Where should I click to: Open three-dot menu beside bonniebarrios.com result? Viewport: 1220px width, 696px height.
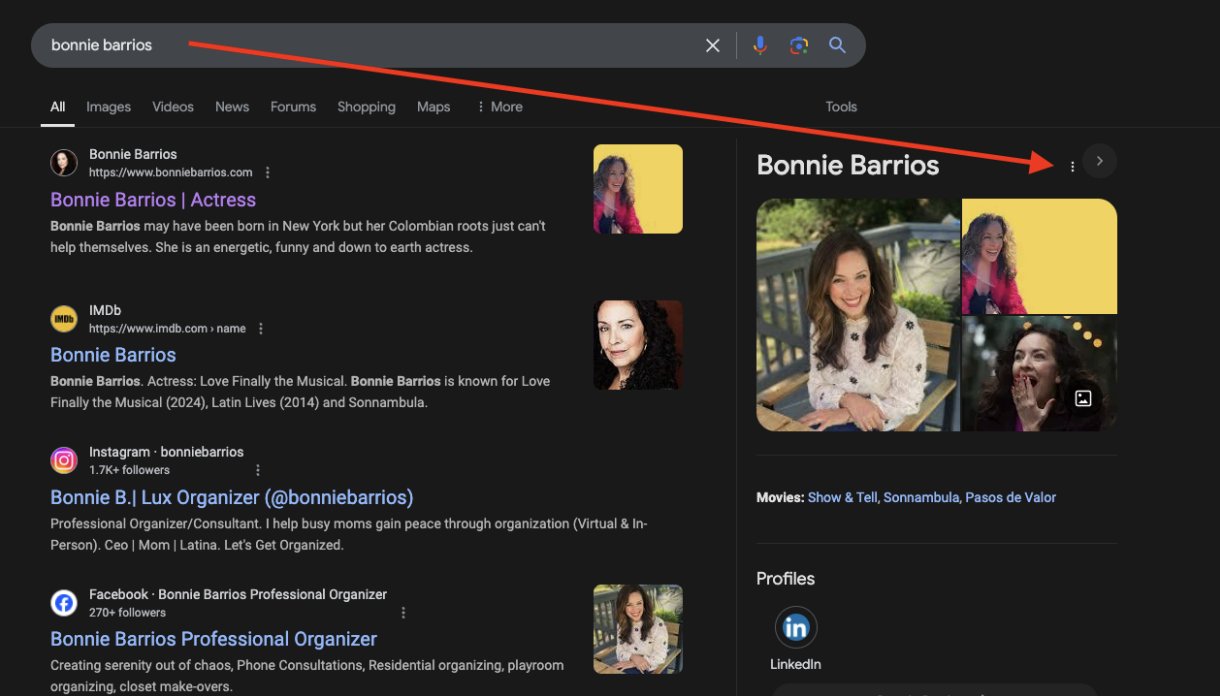pyautogui.click(x=267, y=172)
